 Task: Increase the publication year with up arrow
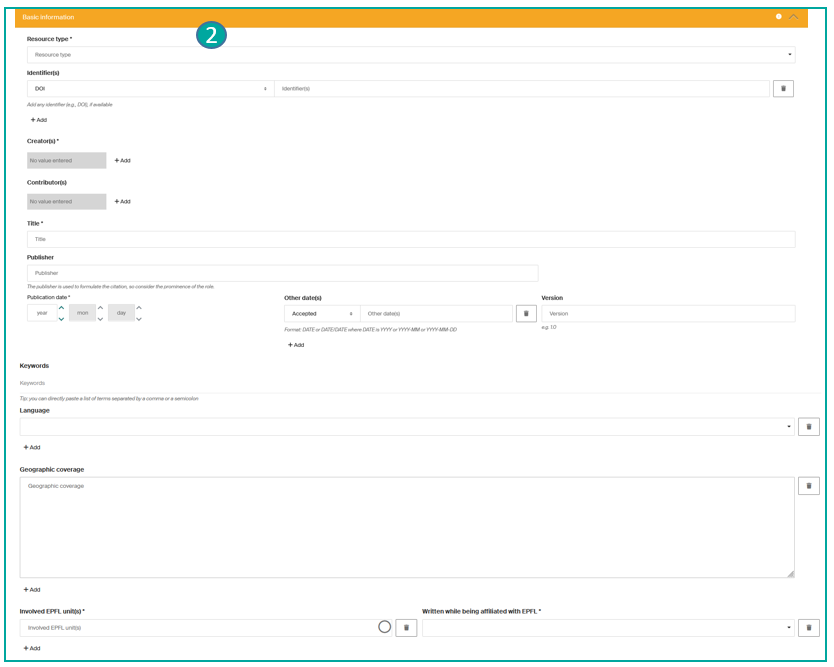pos(61,308)
